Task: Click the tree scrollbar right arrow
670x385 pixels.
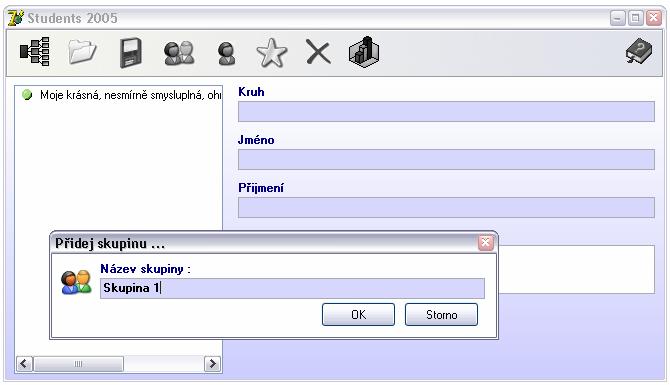Action: pyautogui.click(x=212, y=364)
